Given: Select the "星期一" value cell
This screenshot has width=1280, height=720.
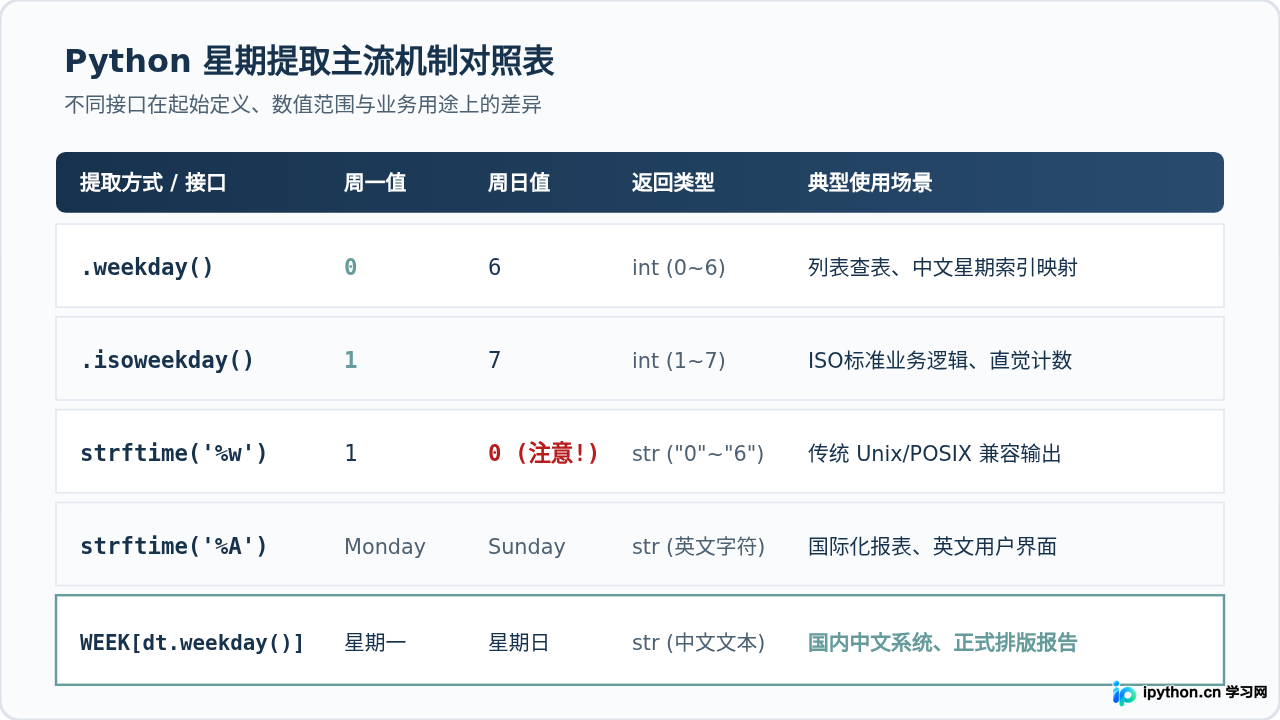Looking at the screenshot, I should (x=375, y=643).
